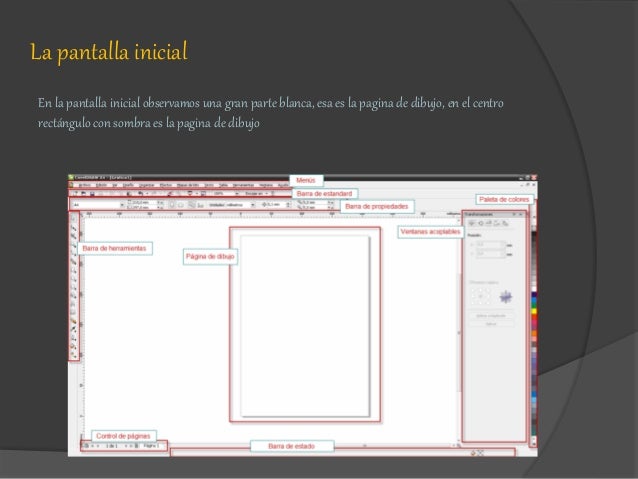Pick the yellow swatch in the color palette
The width and height of the screenshot is (638, 479).
click(534, 311)
